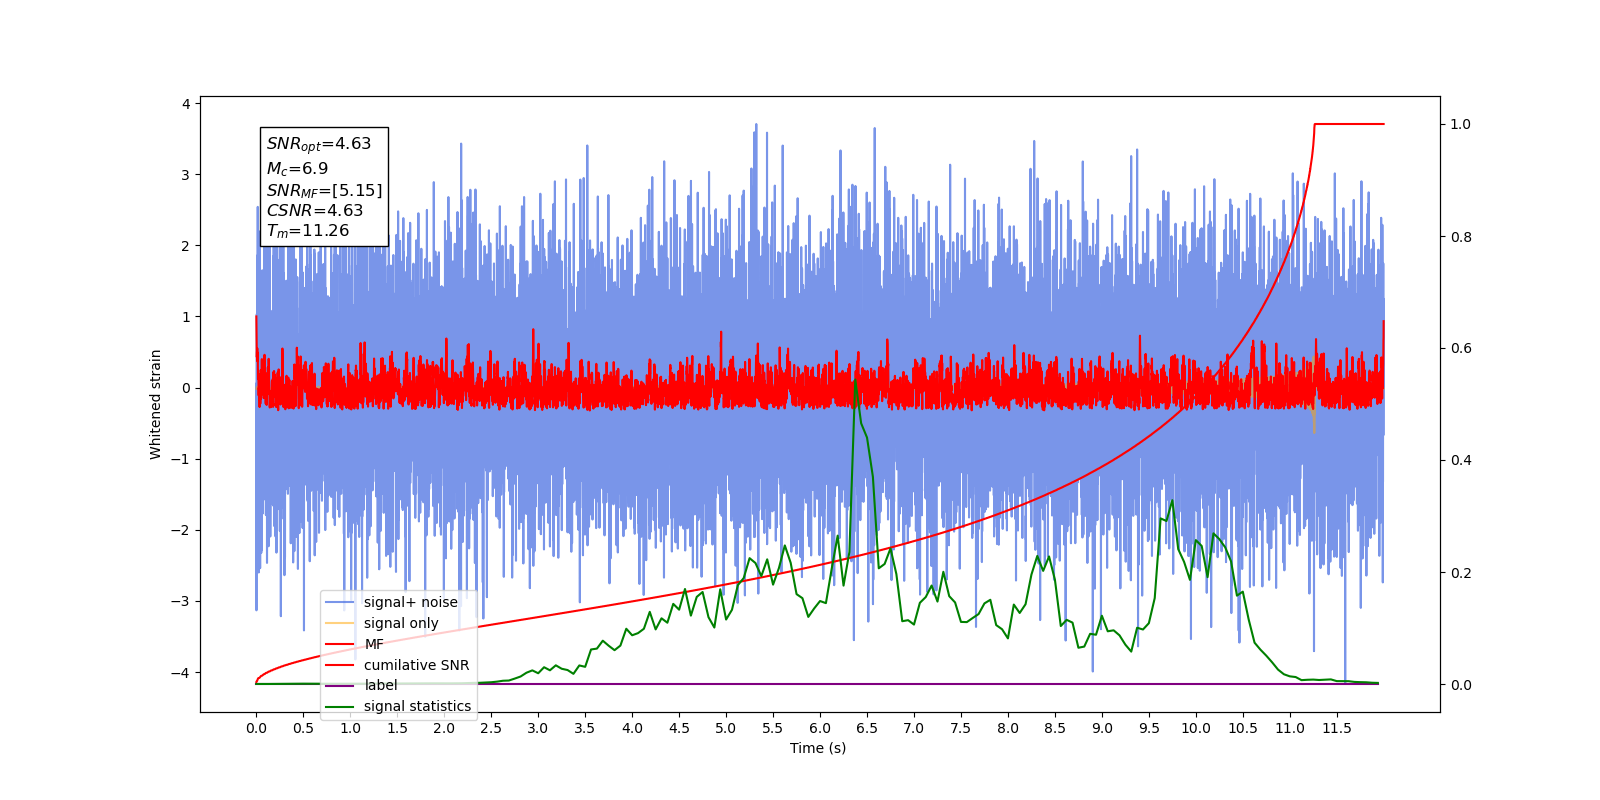Click the right y-axis tick label 0.2
This screenshot has width=1600, height=800.
click(1461, 573)
